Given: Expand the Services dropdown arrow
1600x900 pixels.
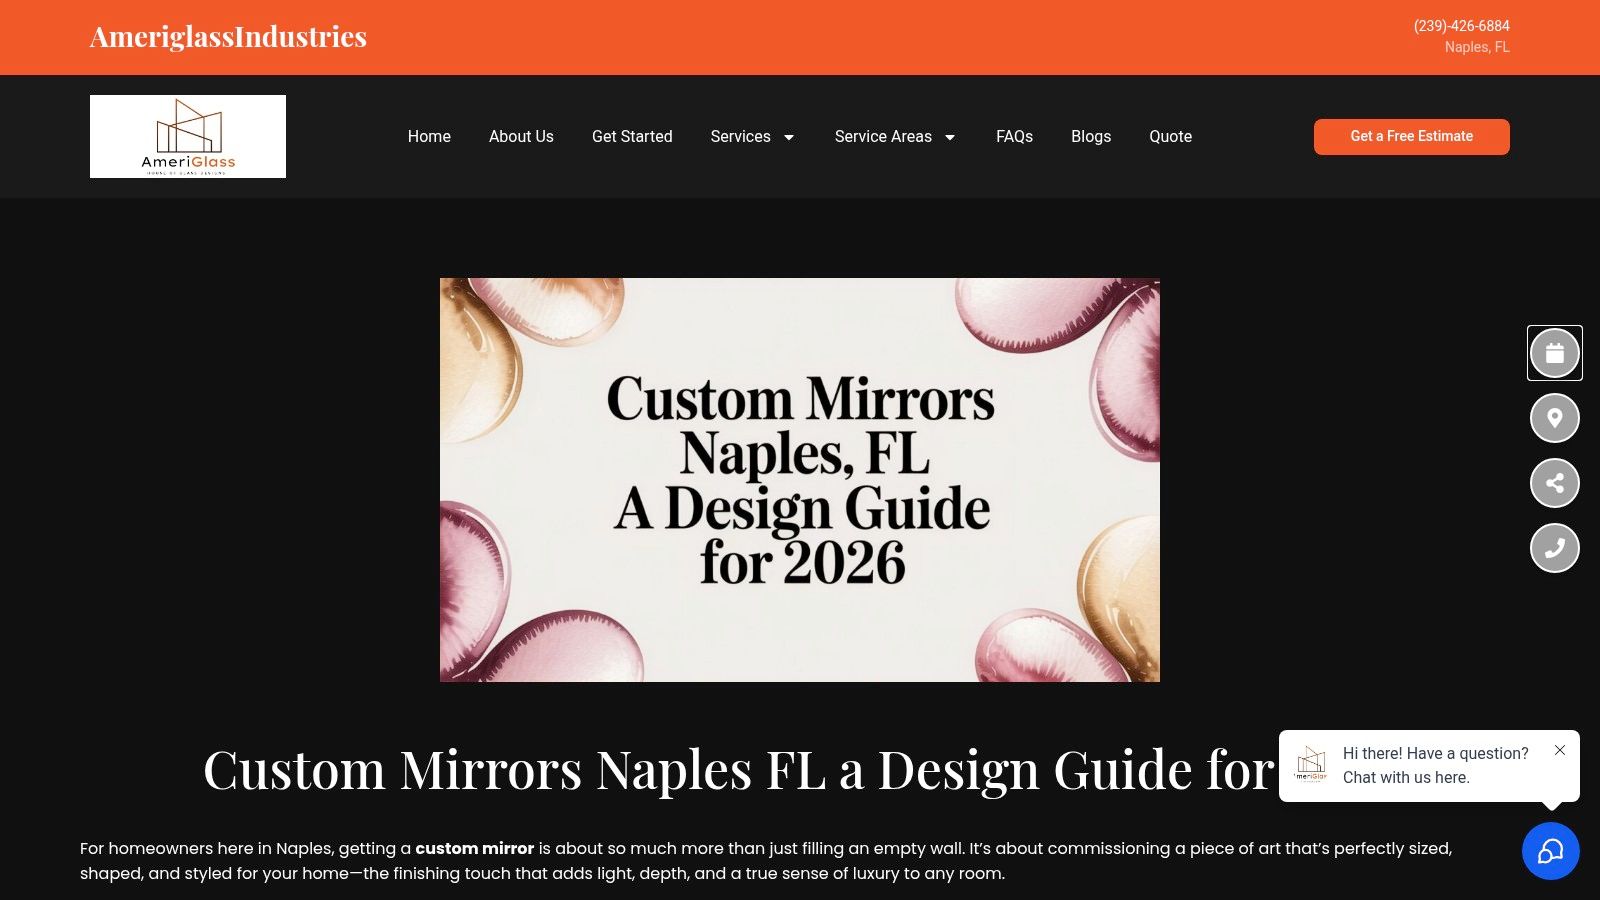Looking at the screenshot, I should 789,137.
